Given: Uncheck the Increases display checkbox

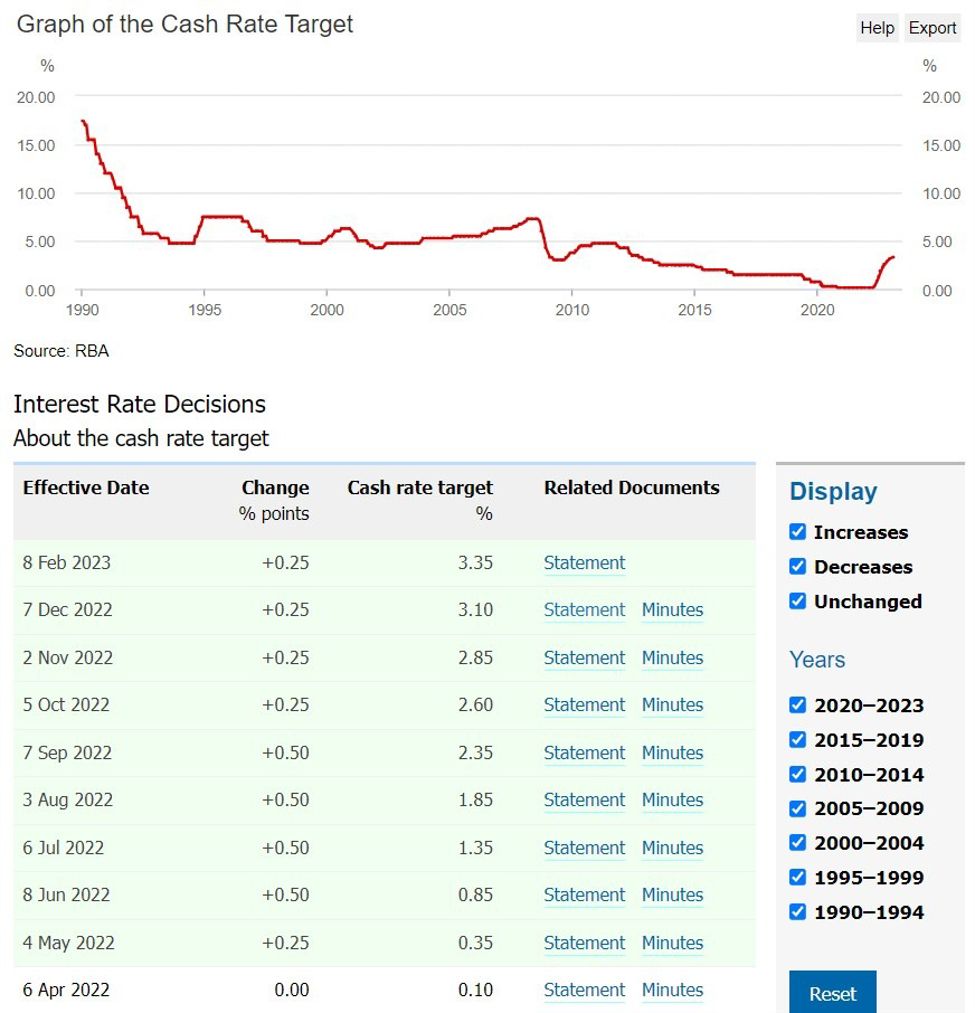Looking at the screenshot, I should coord(797,532).
